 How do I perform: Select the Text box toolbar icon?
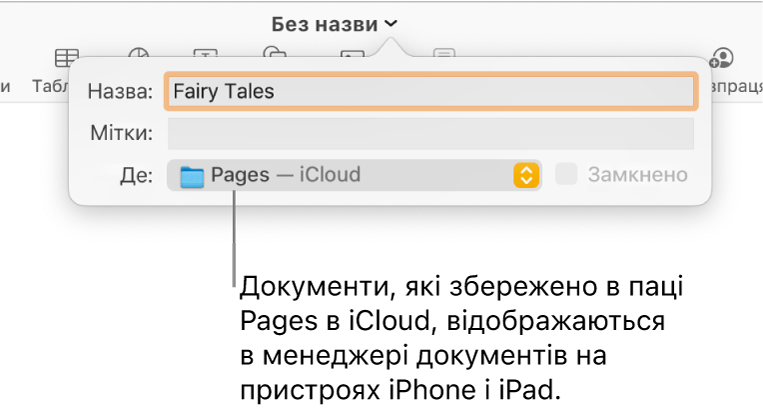coord(205,56)
